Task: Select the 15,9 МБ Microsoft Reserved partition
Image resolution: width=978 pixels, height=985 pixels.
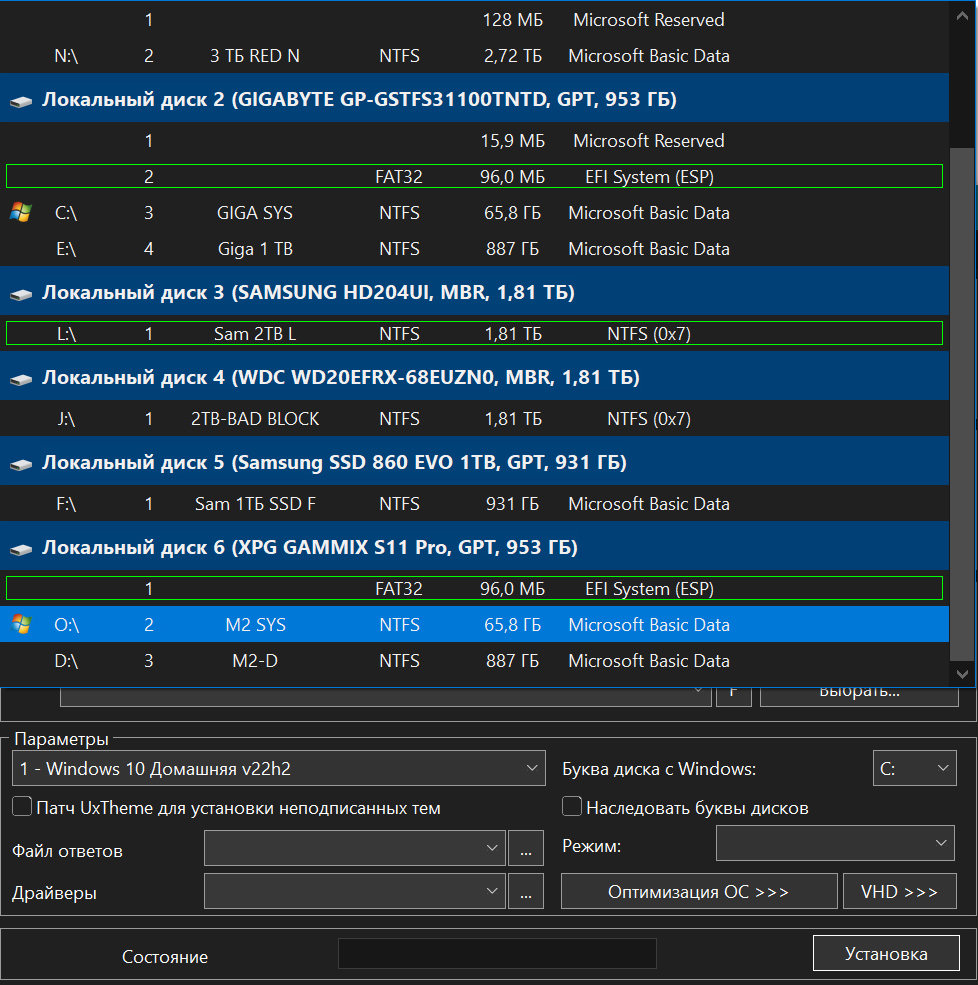Action: (474, 141)
